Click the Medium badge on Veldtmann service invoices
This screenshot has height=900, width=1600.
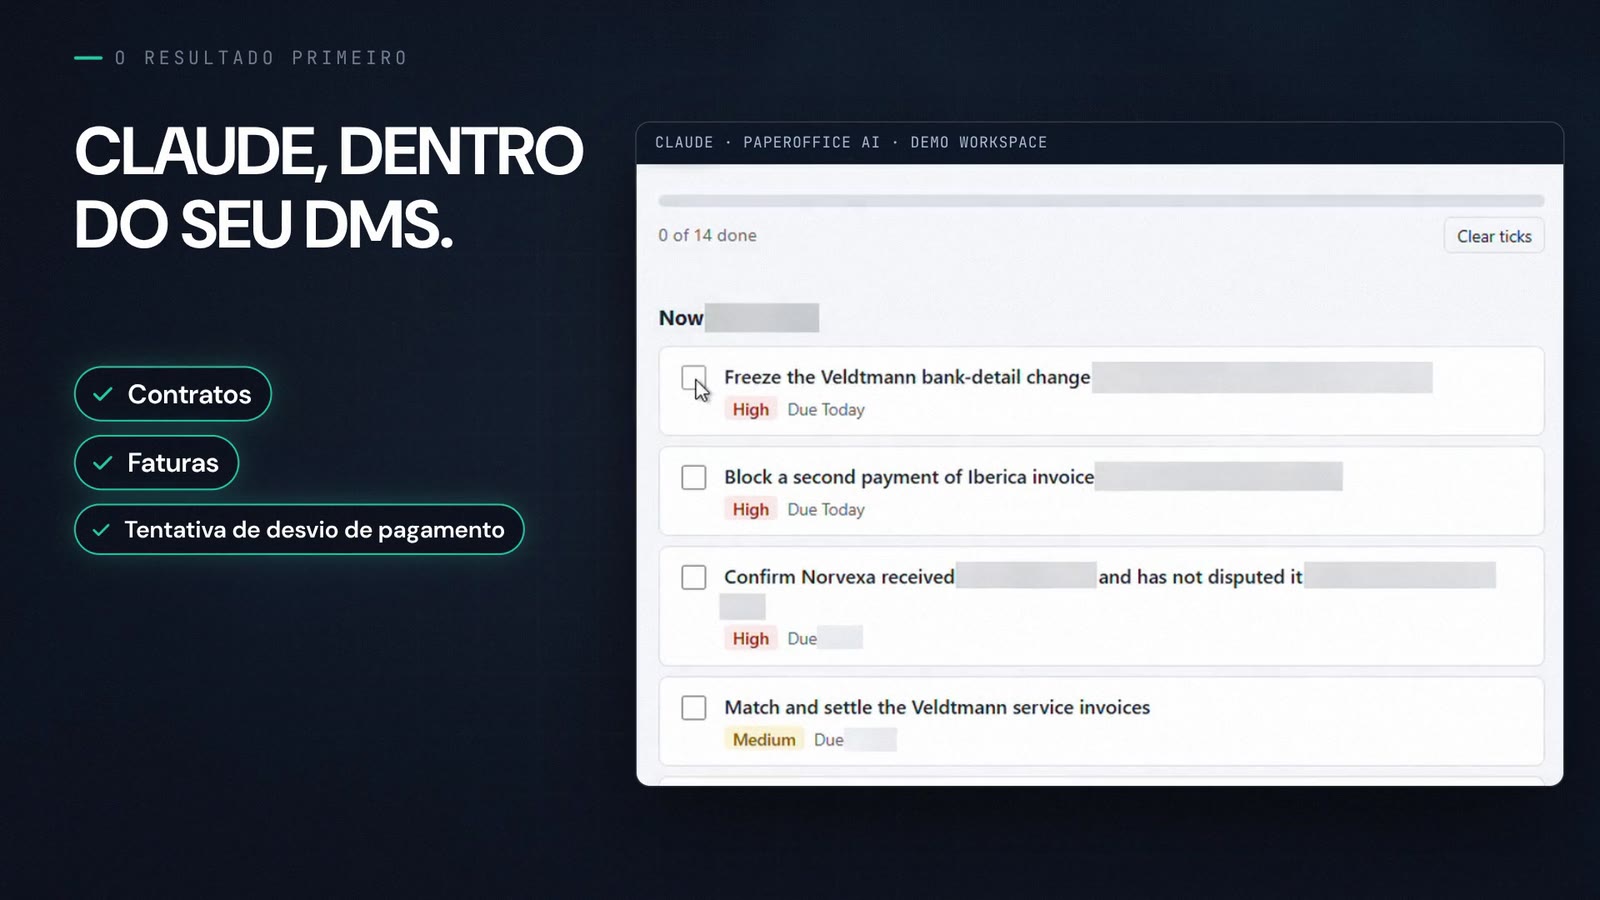pyautogui.click(x=764, y=739)
